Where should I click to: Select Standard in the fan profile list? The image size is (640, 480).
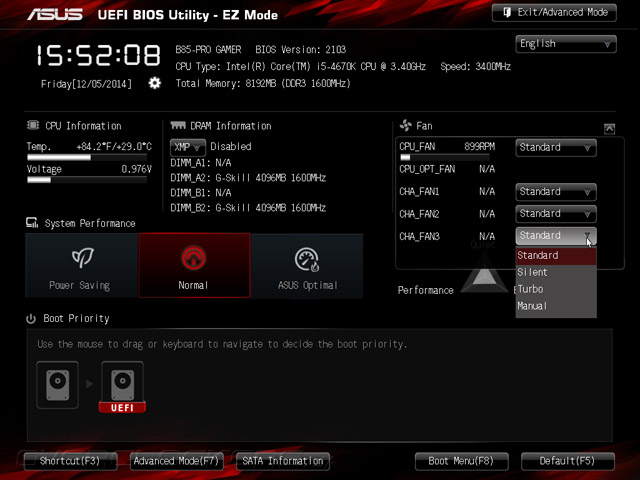556,256
